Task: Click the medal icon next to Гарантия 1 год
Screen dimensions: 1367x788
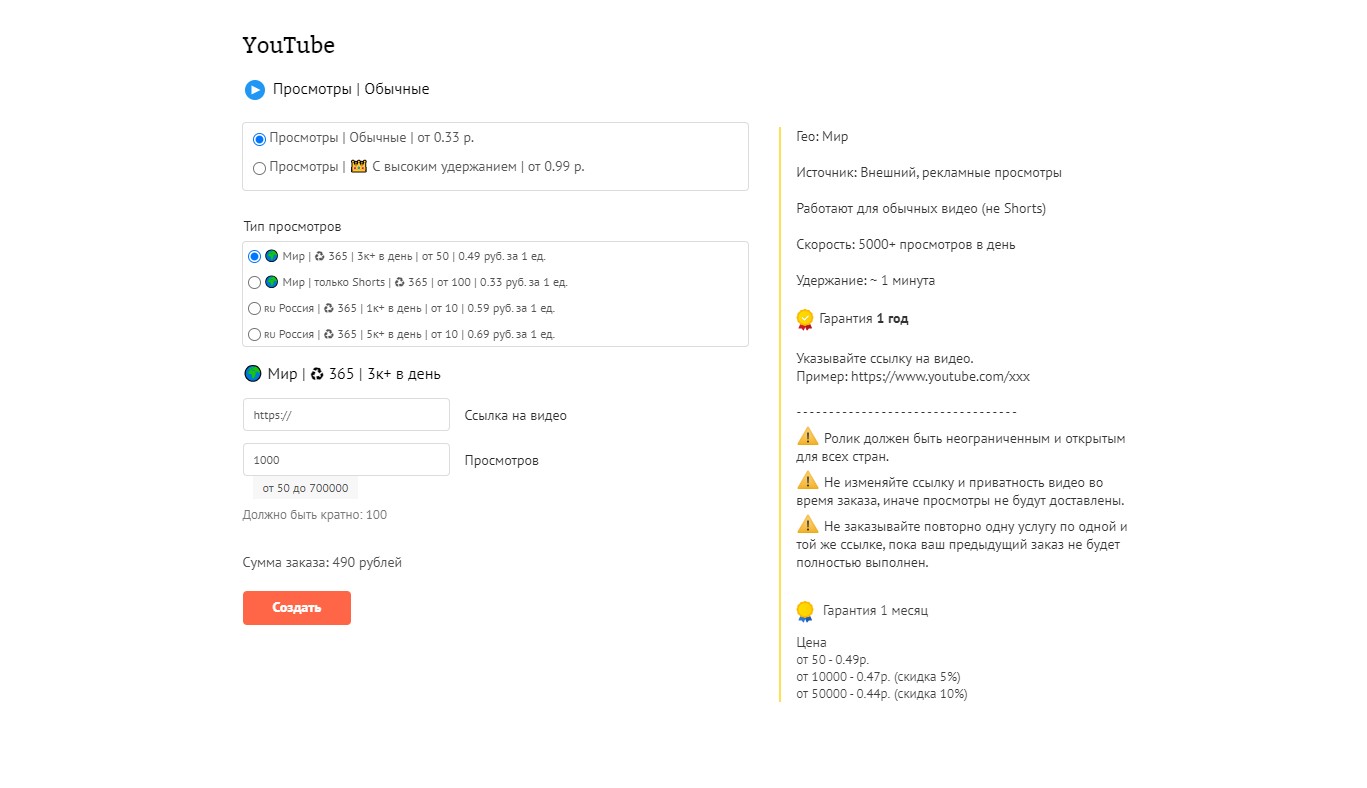Action: (805, 319)
